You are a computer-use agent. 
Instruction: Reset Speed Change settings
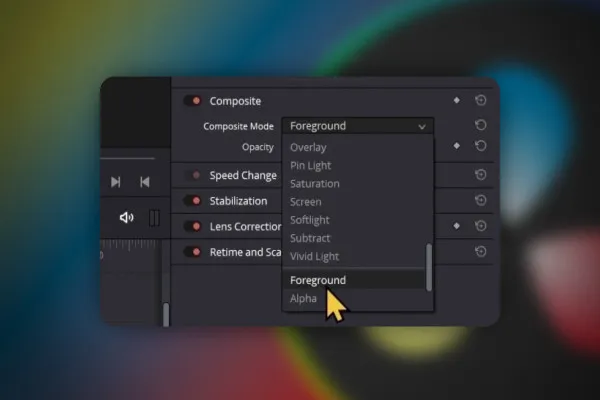click(x=481, y=175)
